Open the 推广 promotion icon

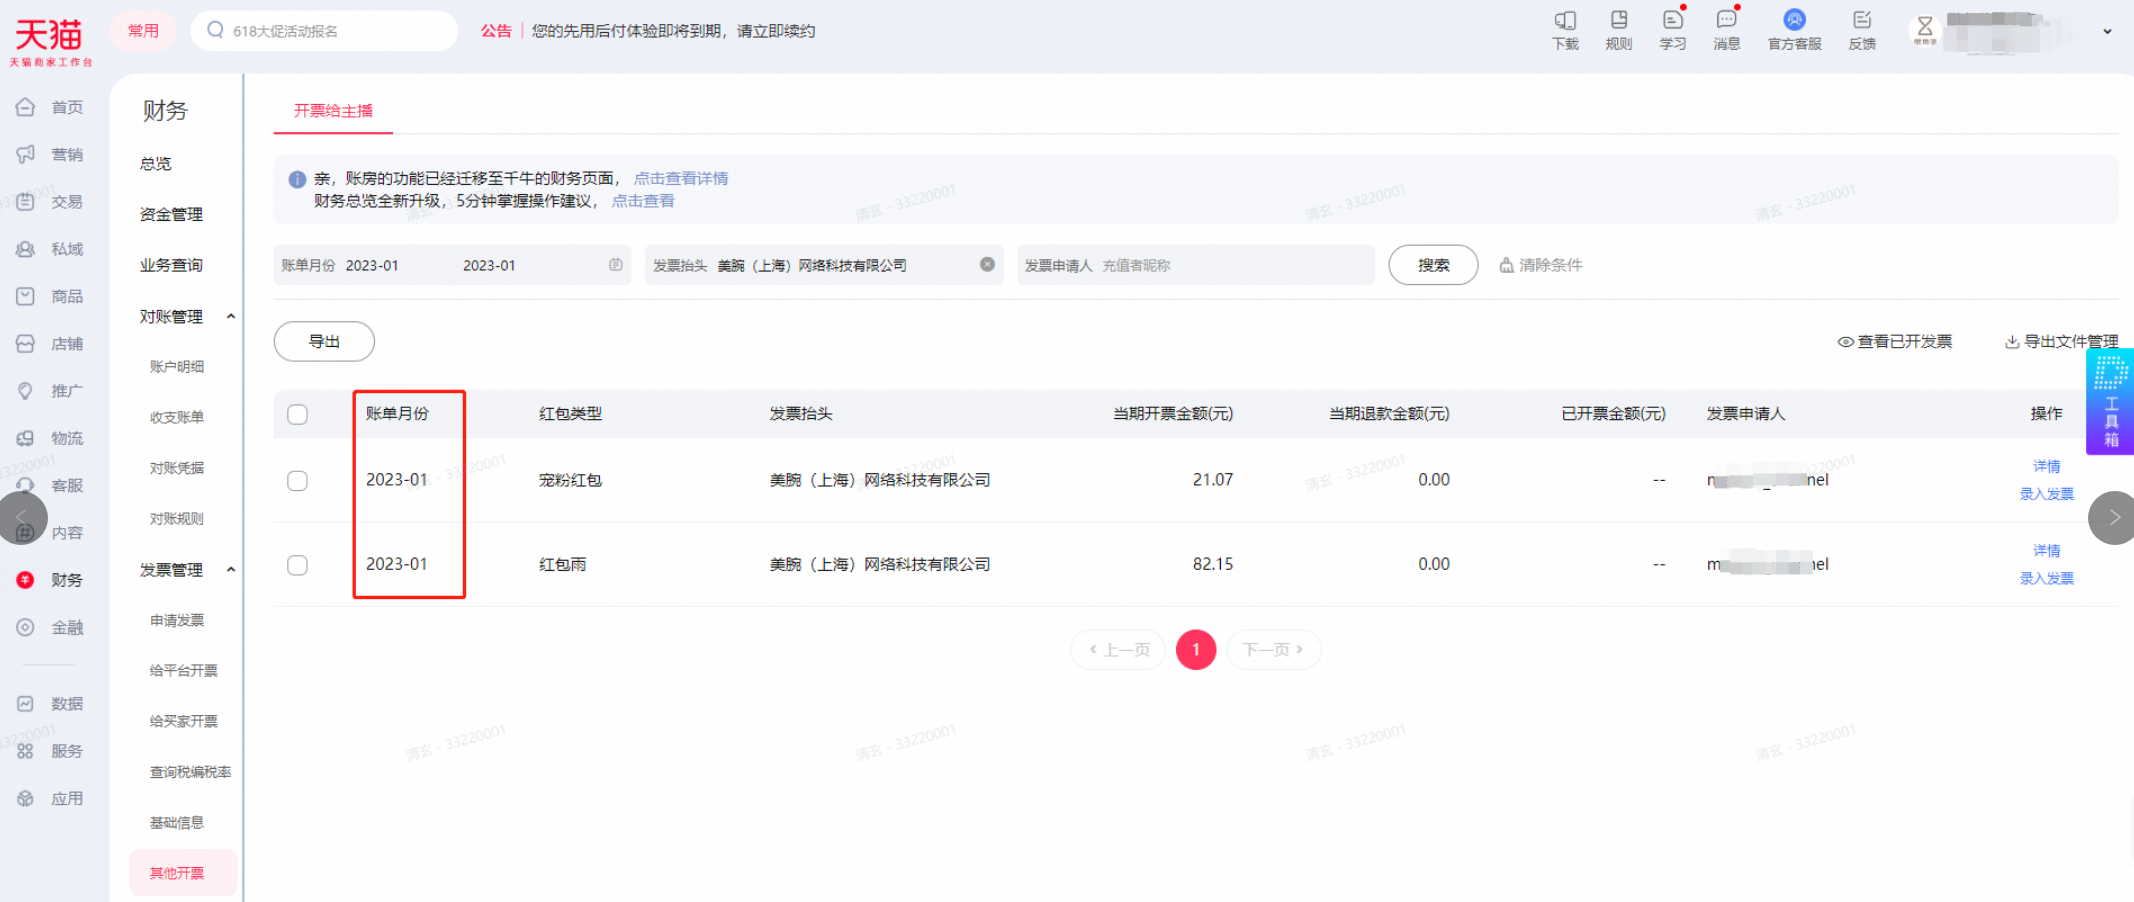[x=26, y=391]
